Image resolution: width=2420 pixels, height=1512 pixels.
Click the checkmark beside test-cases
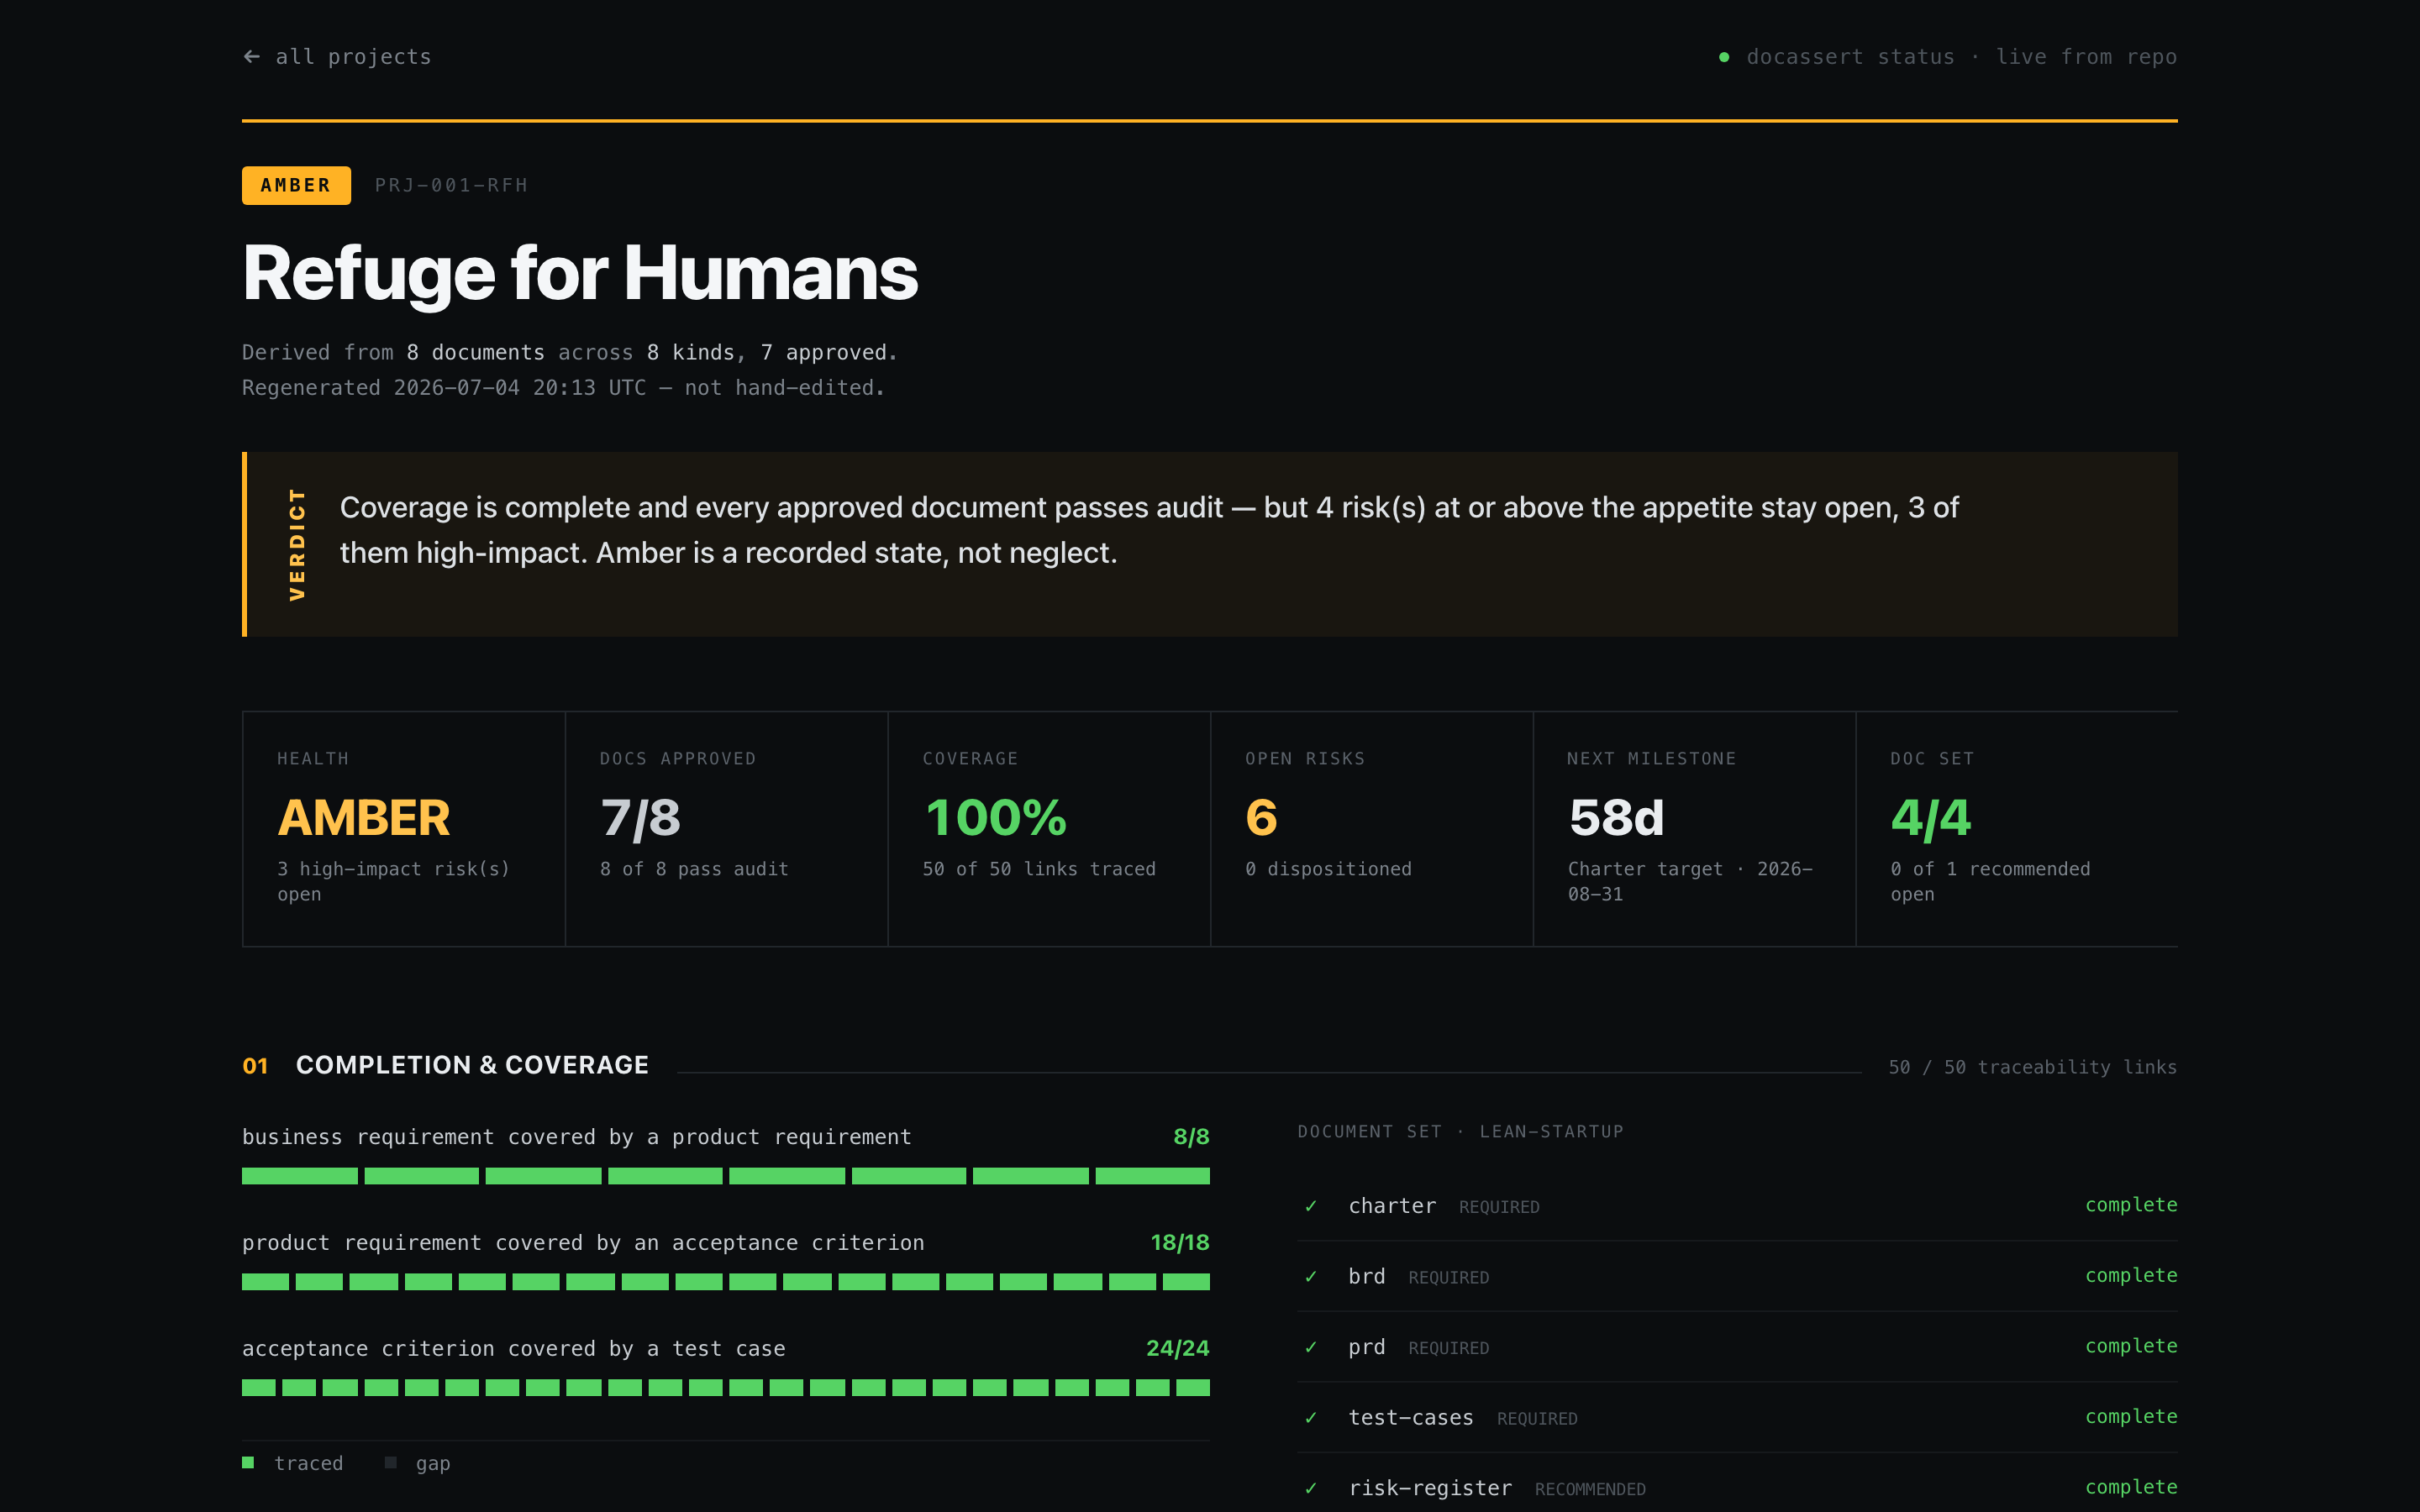(x=1311, y=1418)
